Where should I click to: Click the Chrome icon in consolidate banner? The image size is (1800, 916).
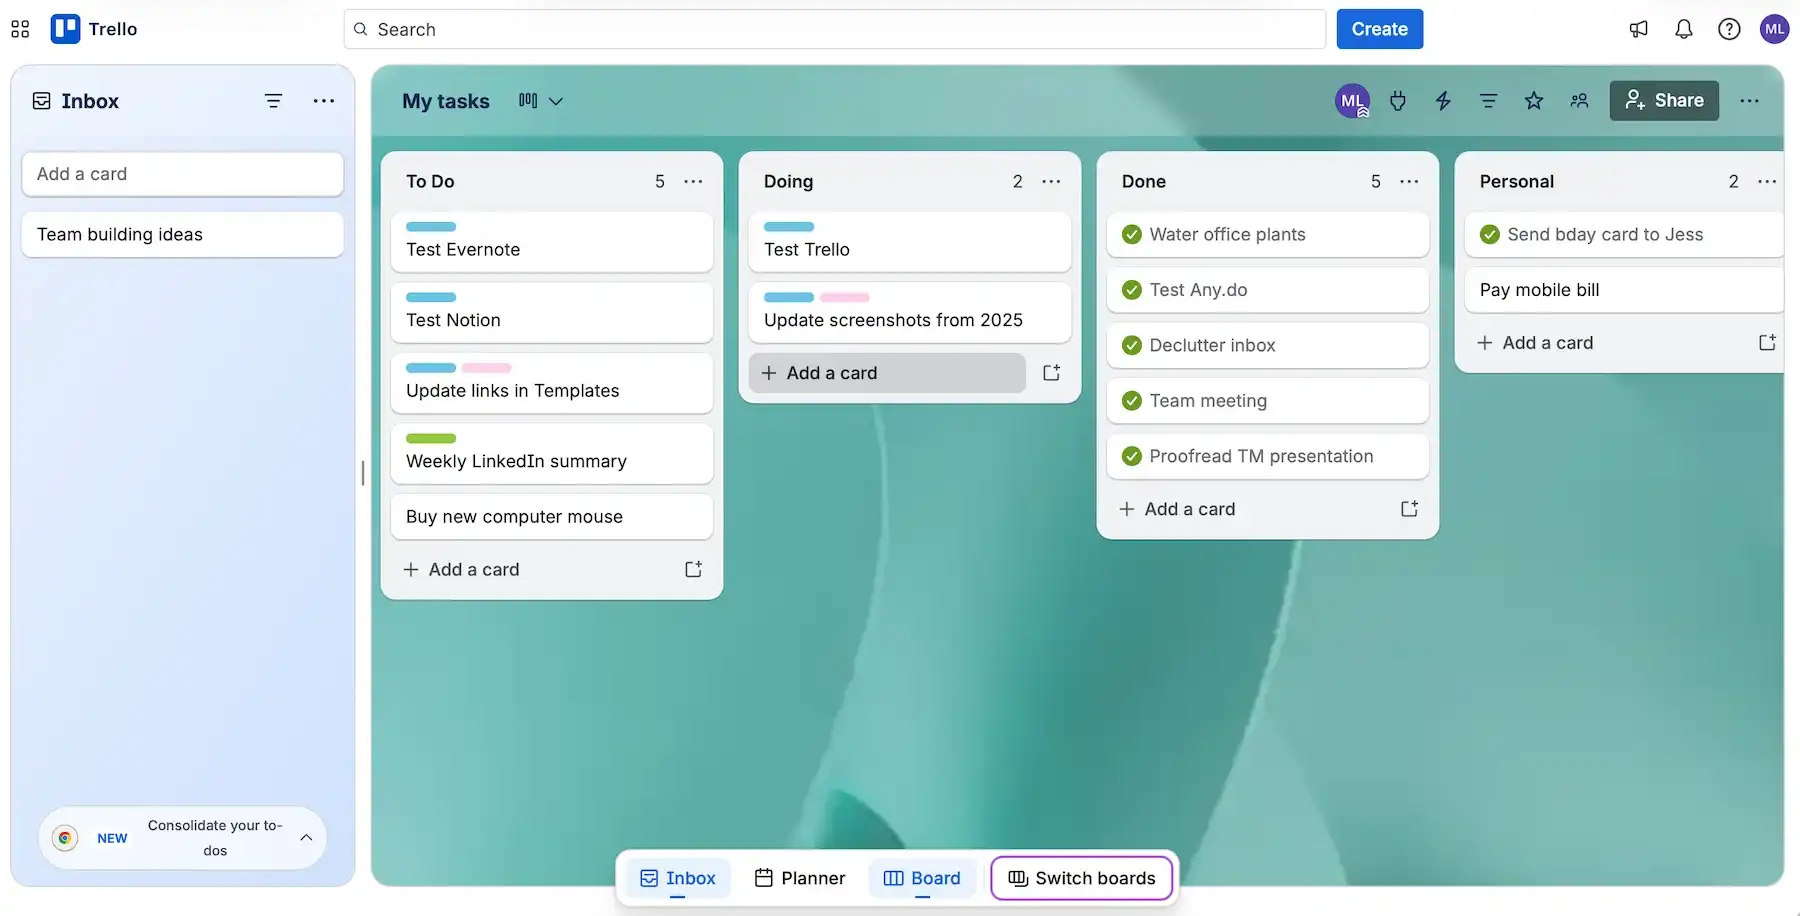point(65,838)
